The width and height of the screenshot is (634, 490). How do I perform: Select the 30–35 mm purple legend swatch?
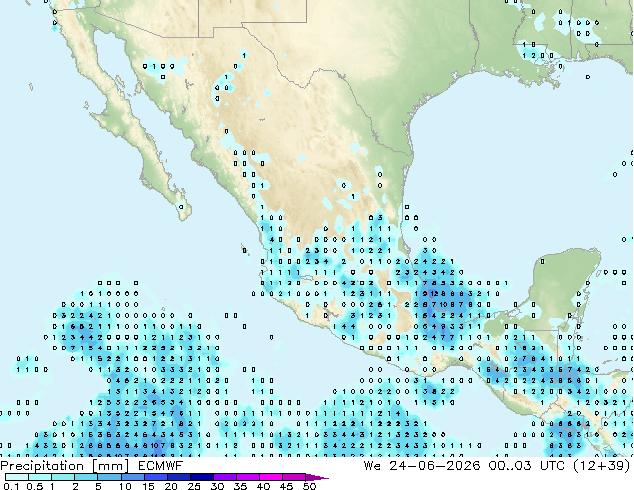(224, 477)
